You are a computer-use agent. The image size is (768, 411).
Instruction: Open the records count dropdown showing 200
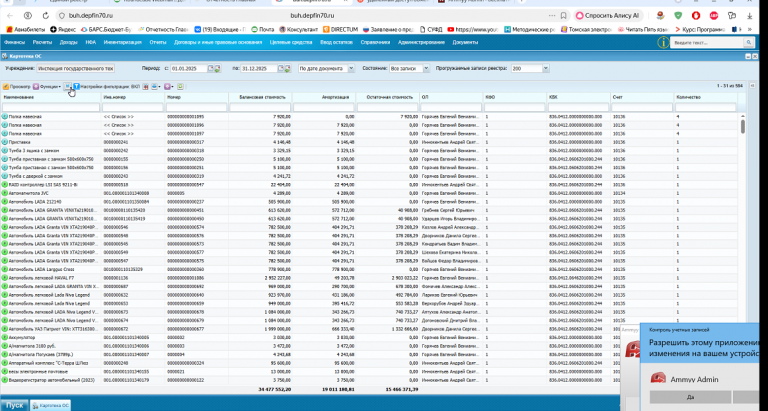coord(546,69)
